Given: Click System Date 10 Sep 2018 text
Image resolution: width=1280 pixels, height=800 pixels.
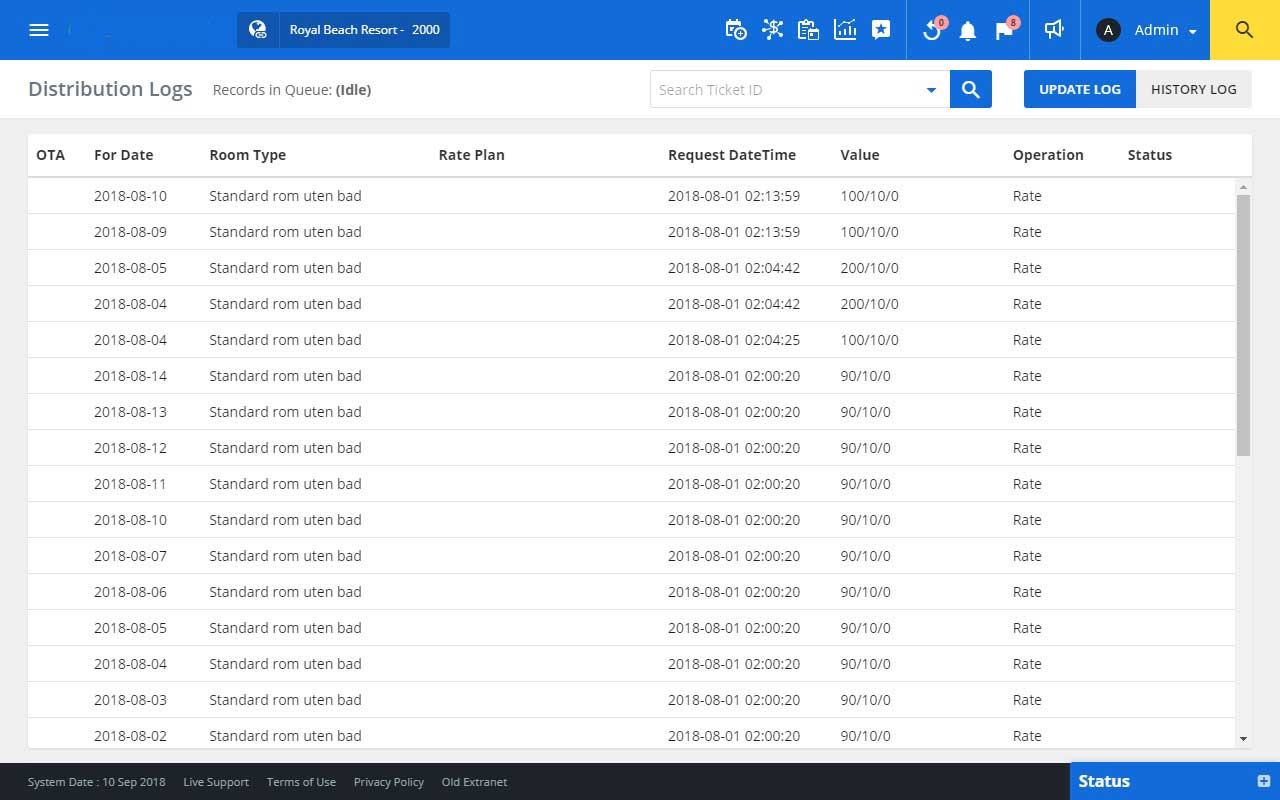Looking at the screenshot, I should coord(97,782).
